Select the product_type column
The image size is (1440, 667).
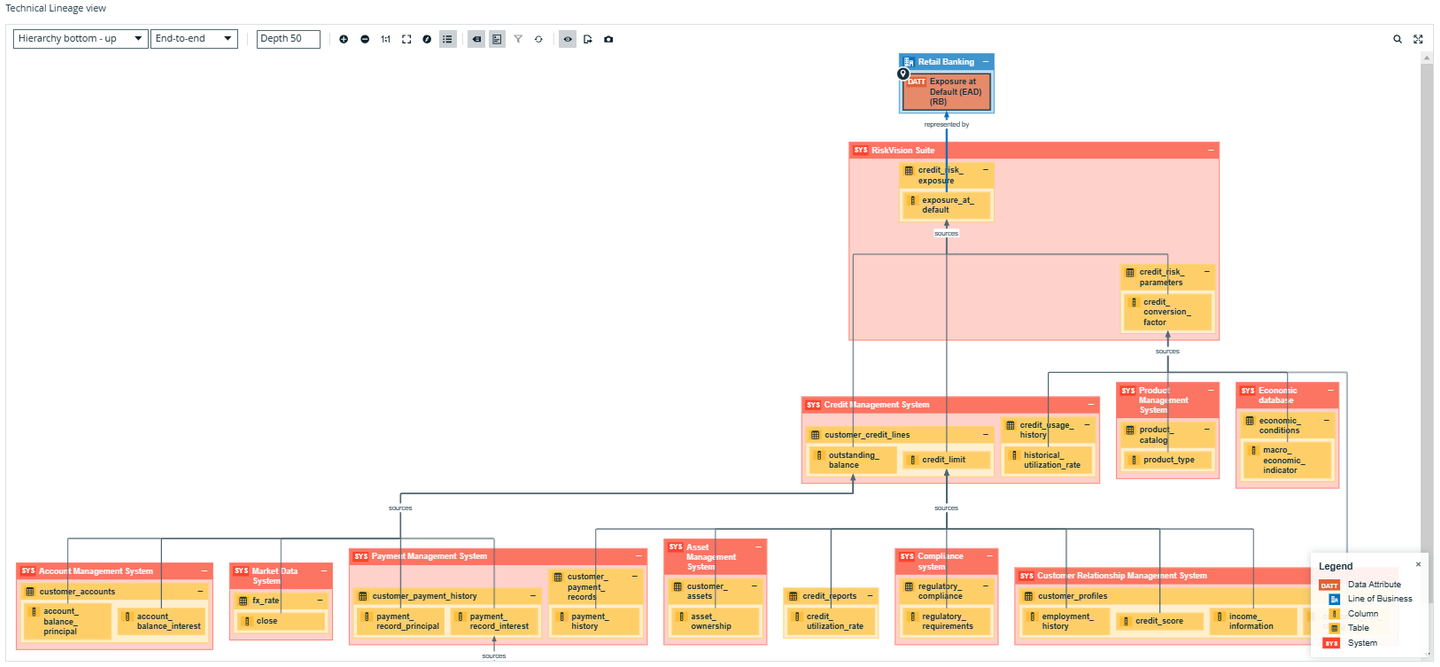[1167, 460]
